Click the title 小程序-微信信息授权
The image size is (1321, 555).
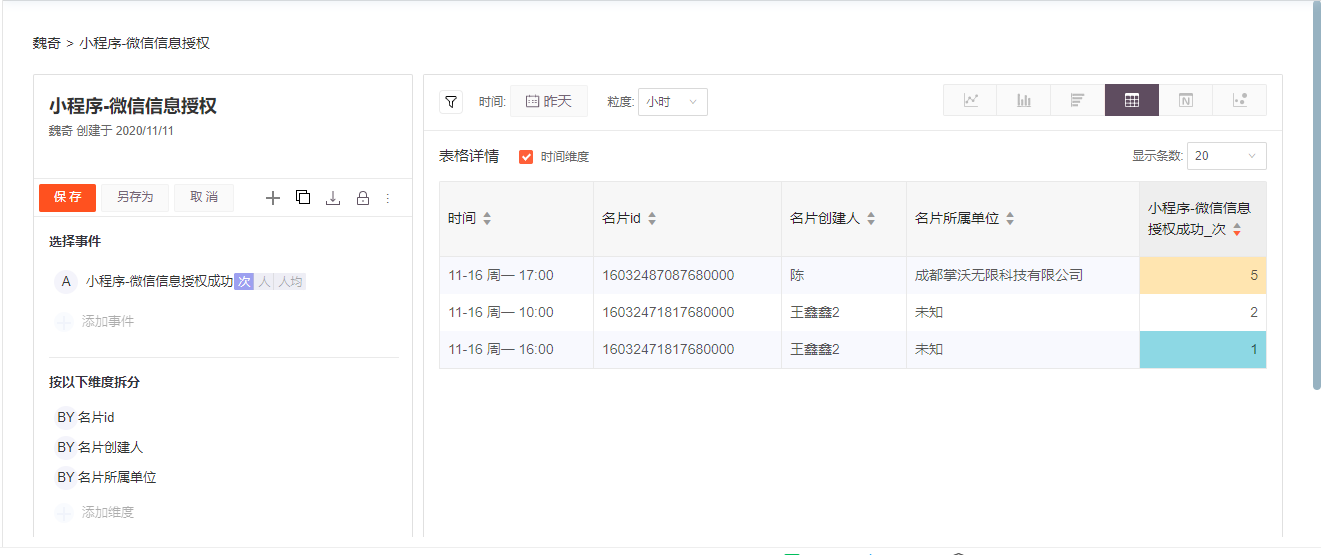pos(133,106)
